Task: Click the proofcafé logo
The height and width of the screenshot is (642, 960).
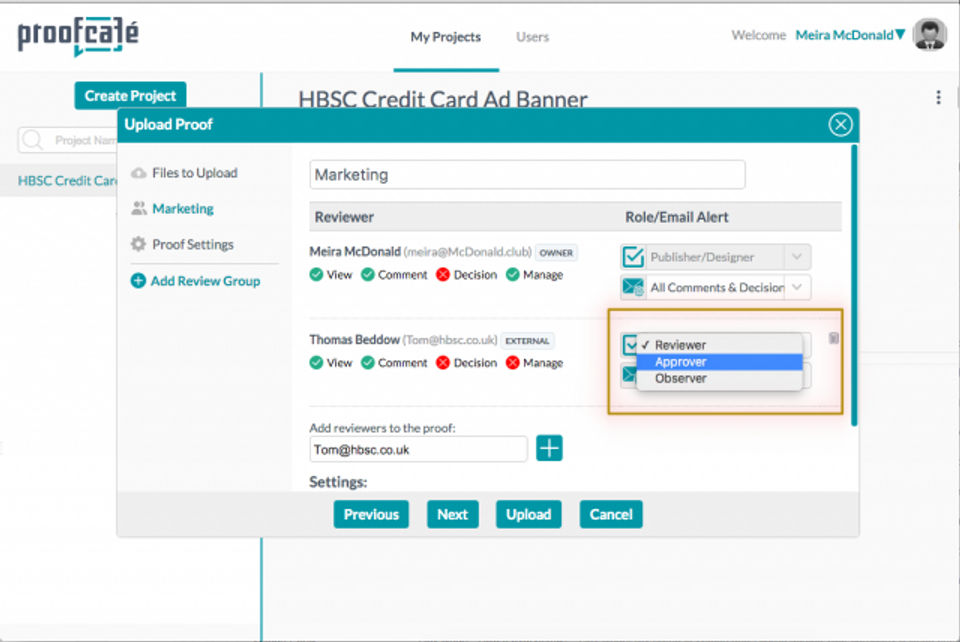Action: pos(78,36)
